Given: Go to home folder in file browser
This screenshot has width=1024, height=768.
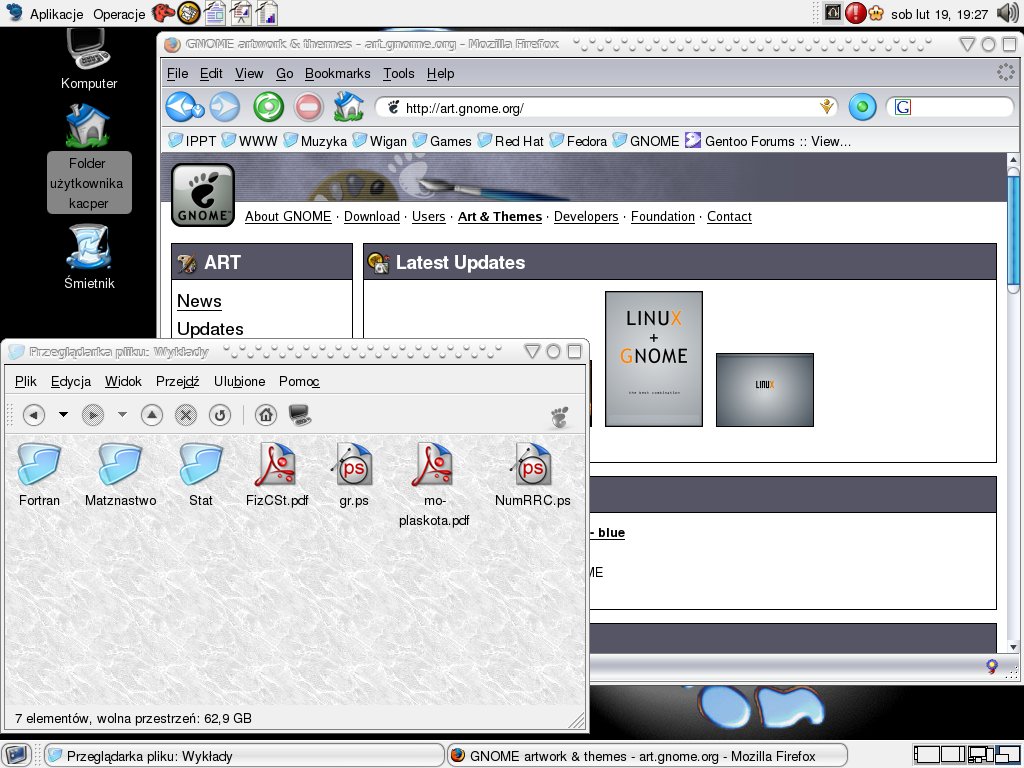Looking at the screenshot, I should (266, 415).
